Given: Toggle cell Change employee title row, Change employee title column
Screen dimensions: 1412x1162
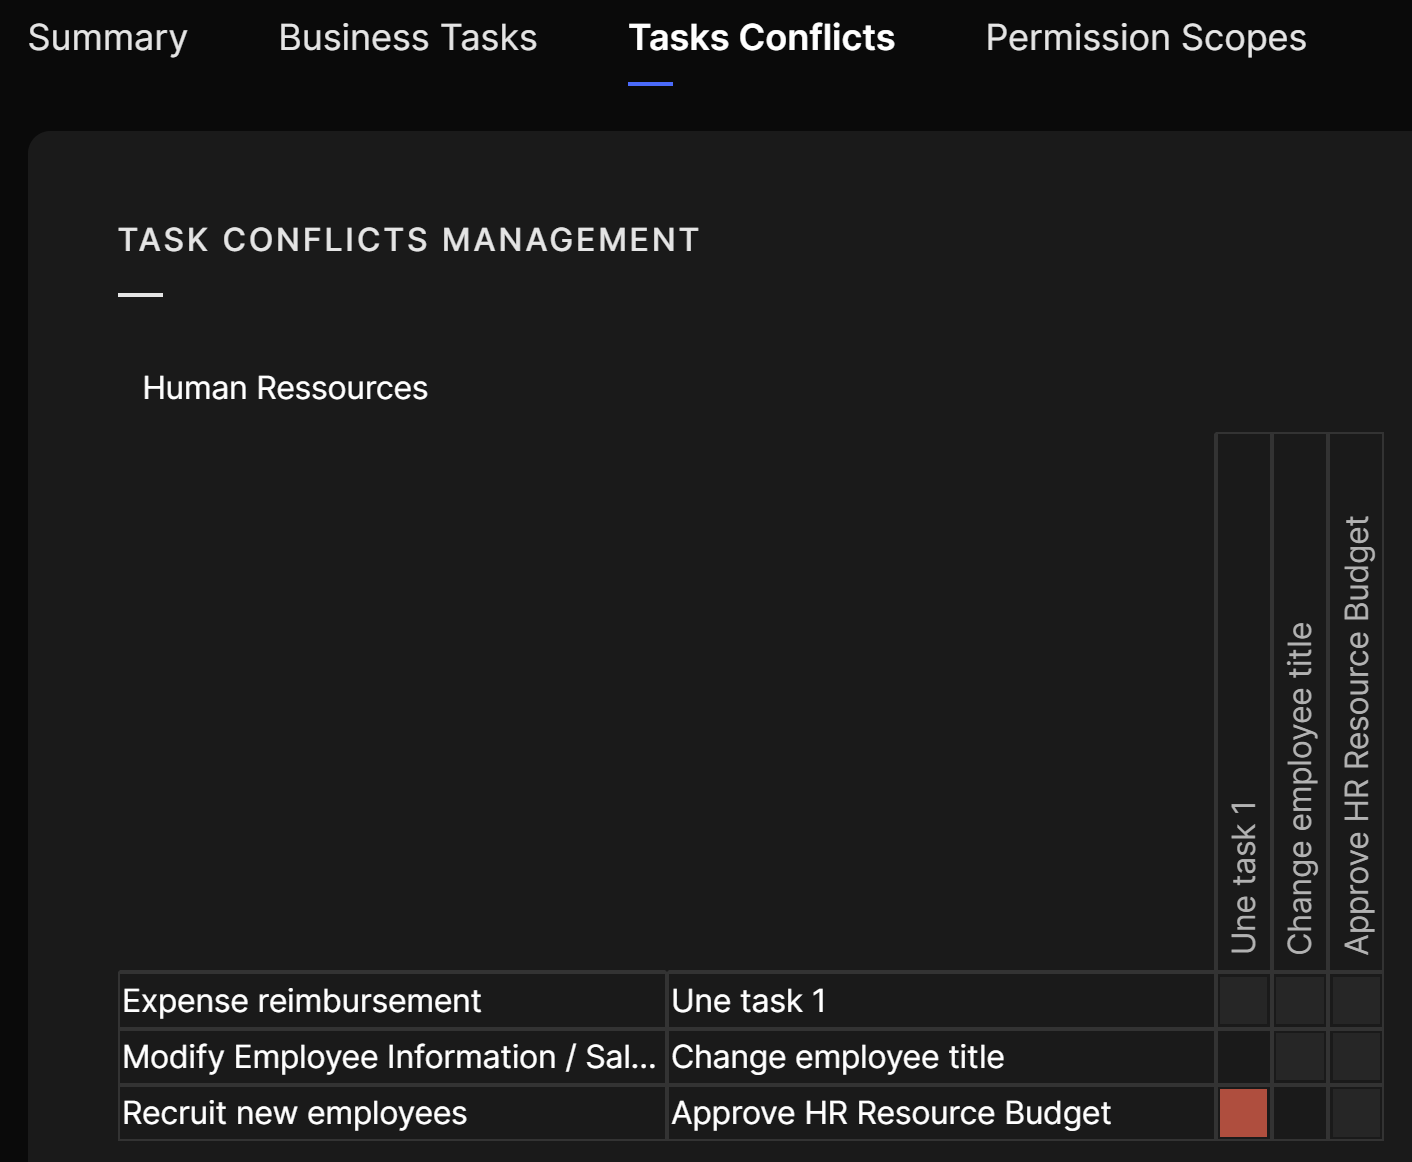Looking at the screenshot, I should click(1299, 1057).
